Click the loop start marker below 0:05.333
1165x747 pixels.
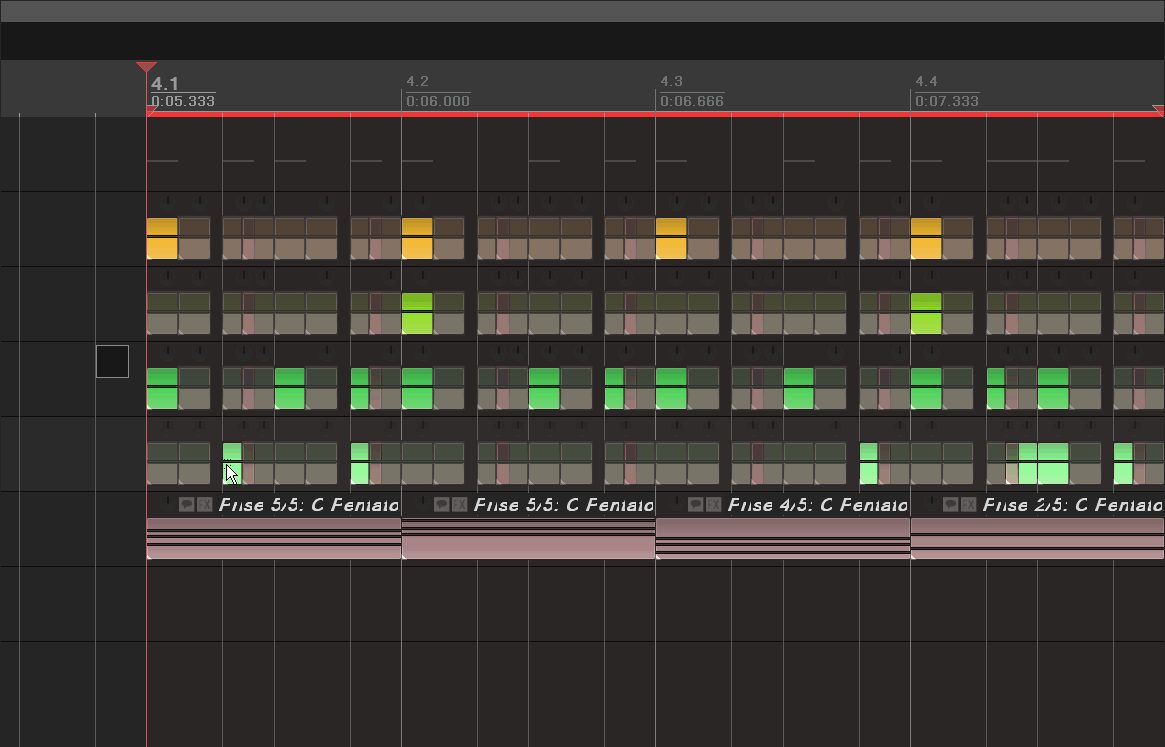(152, 111)
